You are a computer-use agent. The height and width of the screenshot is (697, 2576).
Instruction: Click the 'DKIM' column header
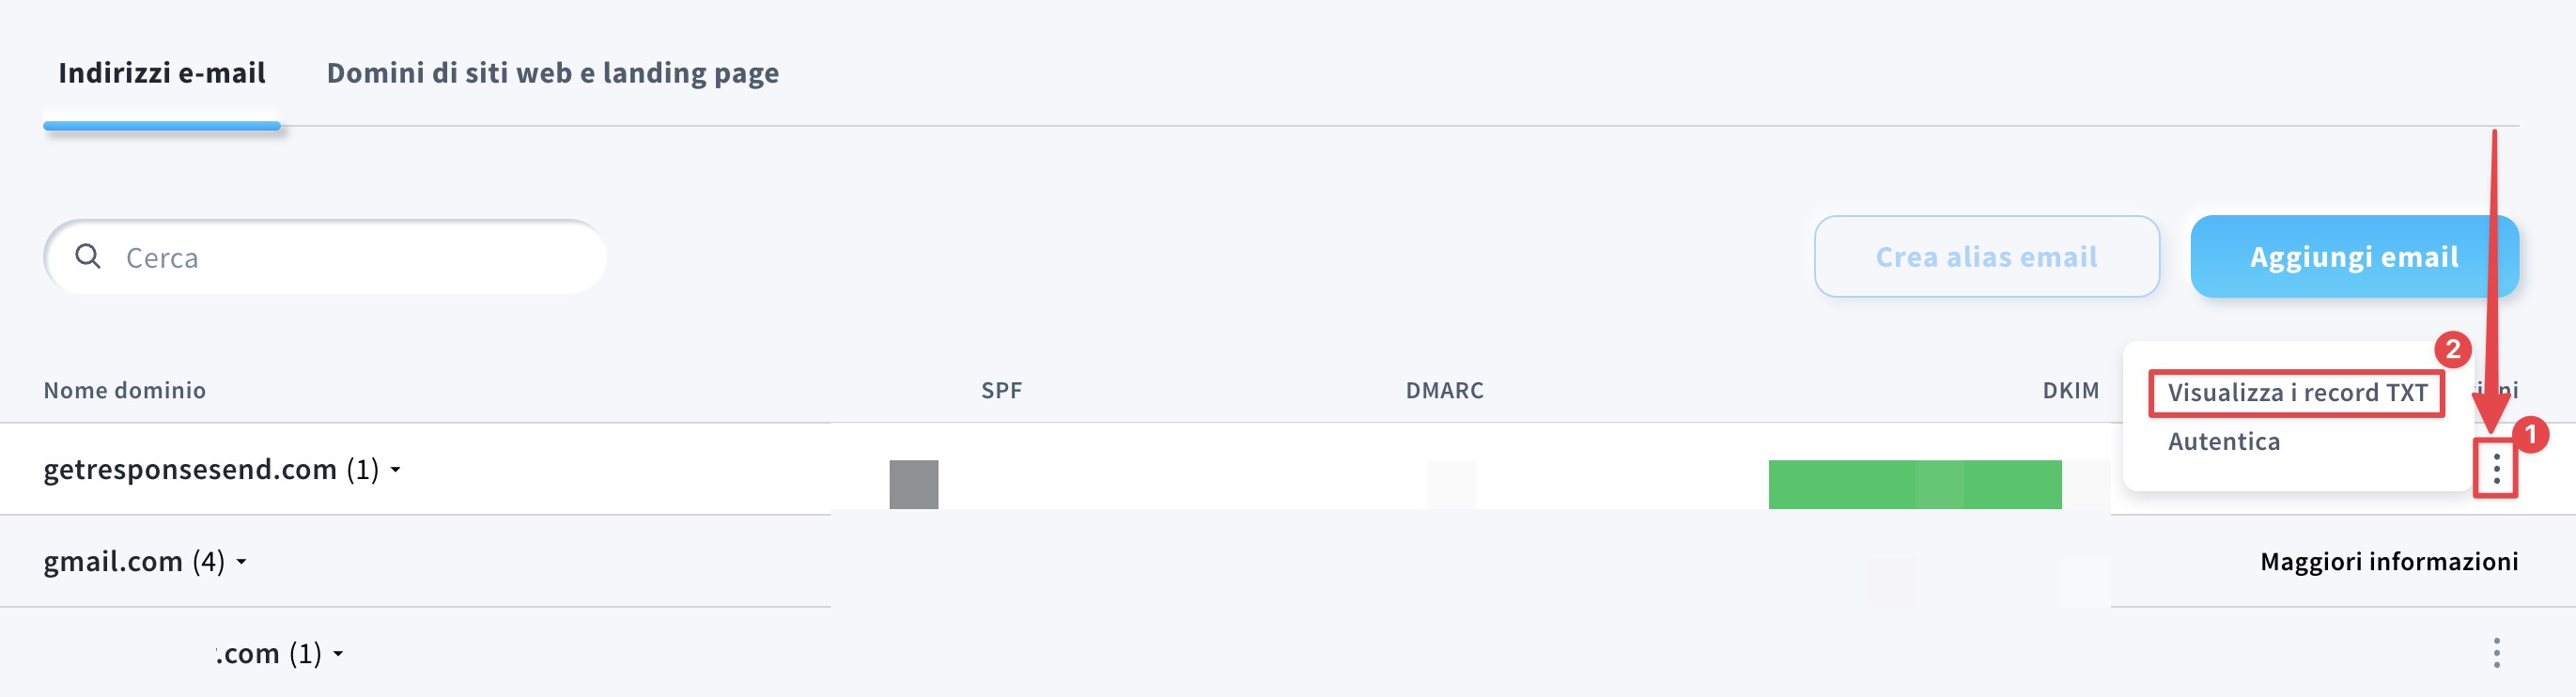2070,391
